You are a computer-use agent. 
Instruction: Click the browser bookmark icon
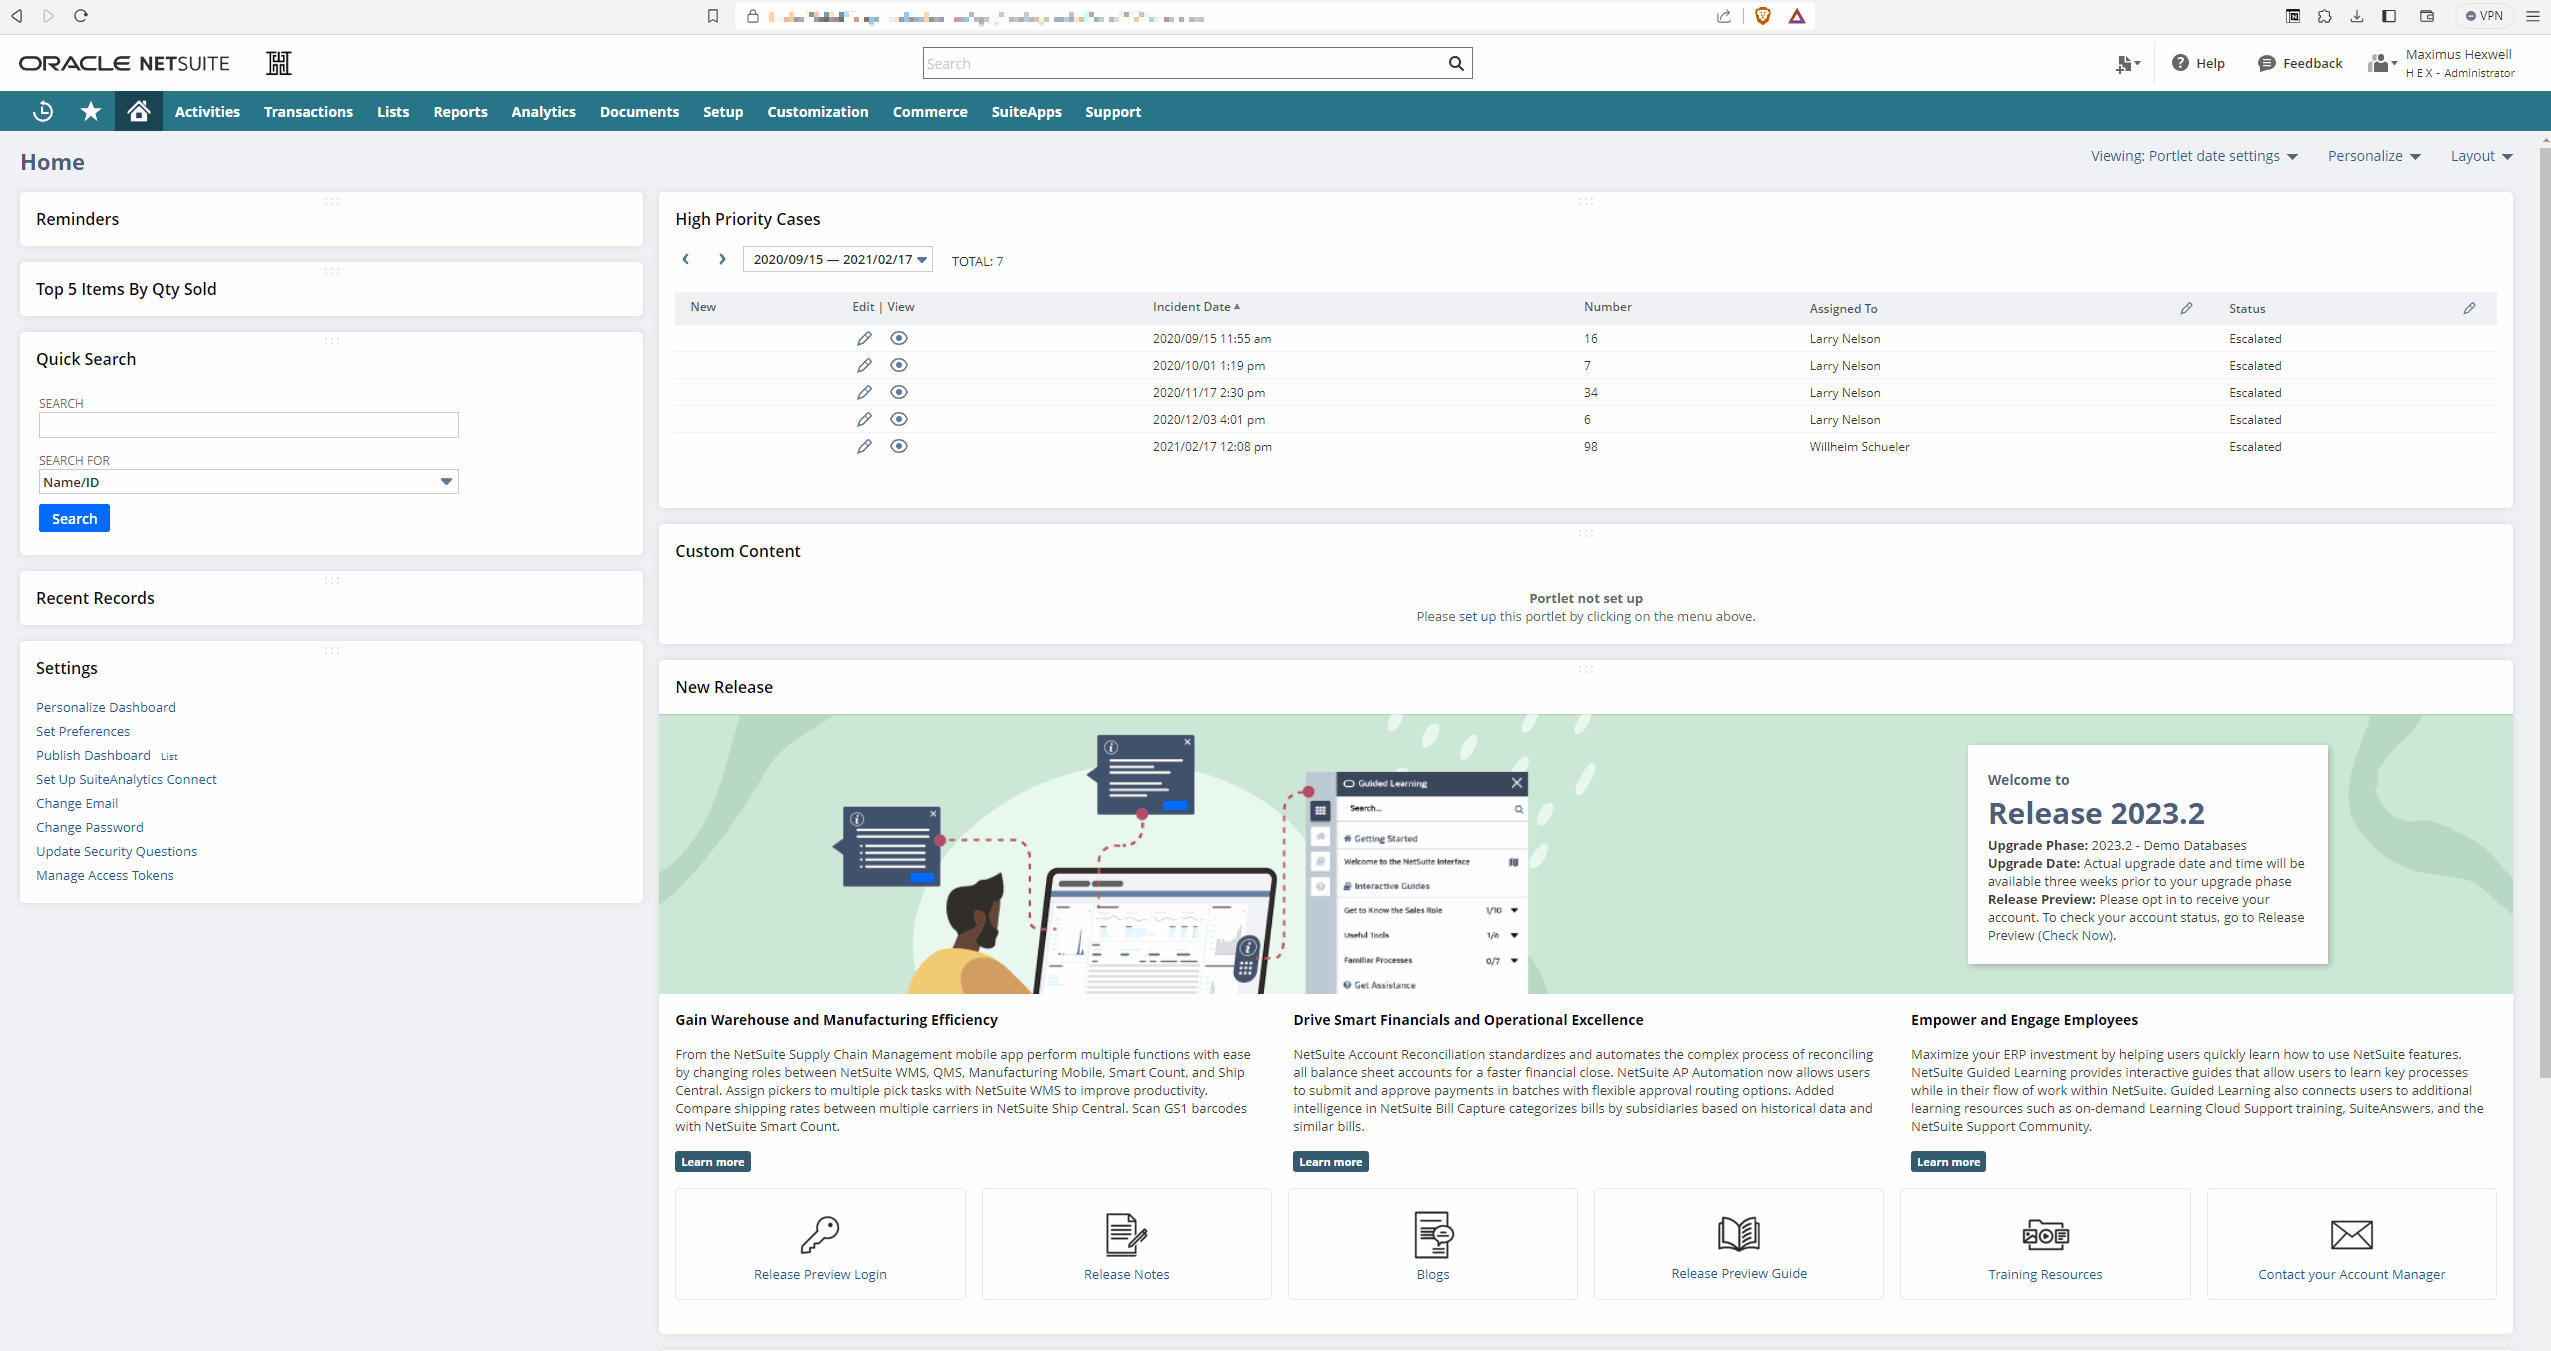[x=713, y=16]
